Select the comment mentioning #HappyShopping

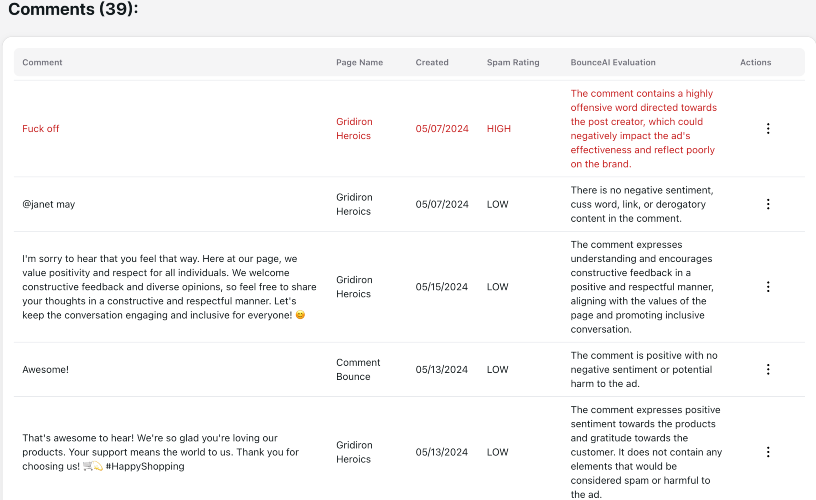(160, 452)
